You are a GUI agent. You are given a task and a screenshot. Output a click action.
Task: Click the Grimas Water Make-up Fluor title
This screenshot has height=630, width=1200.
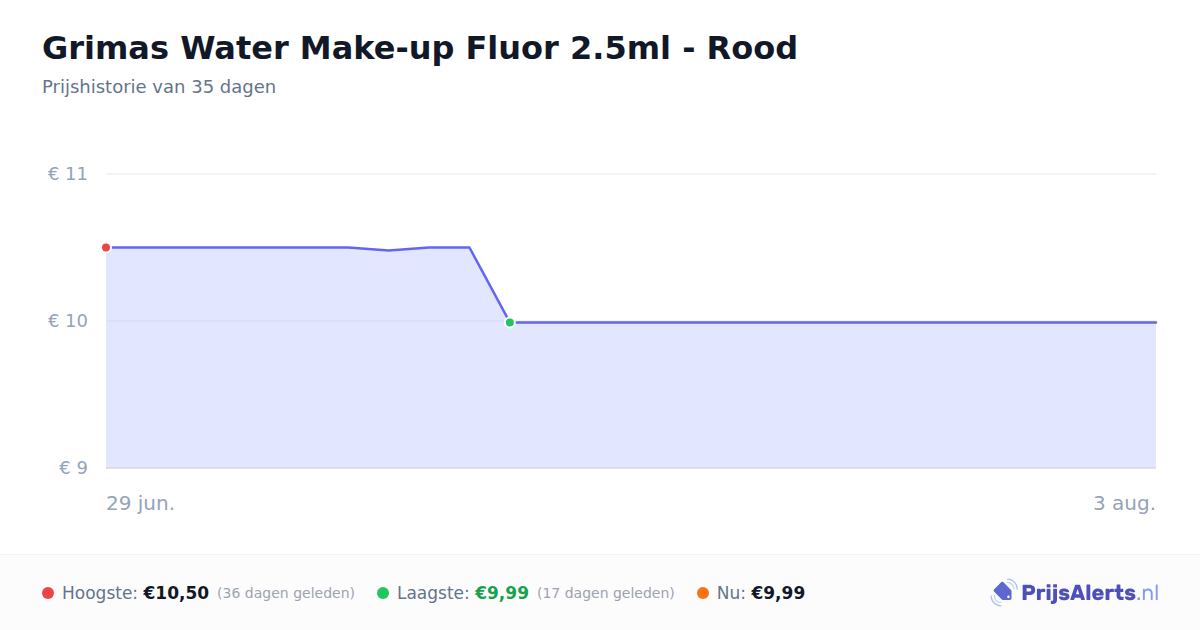click(420, 48)
